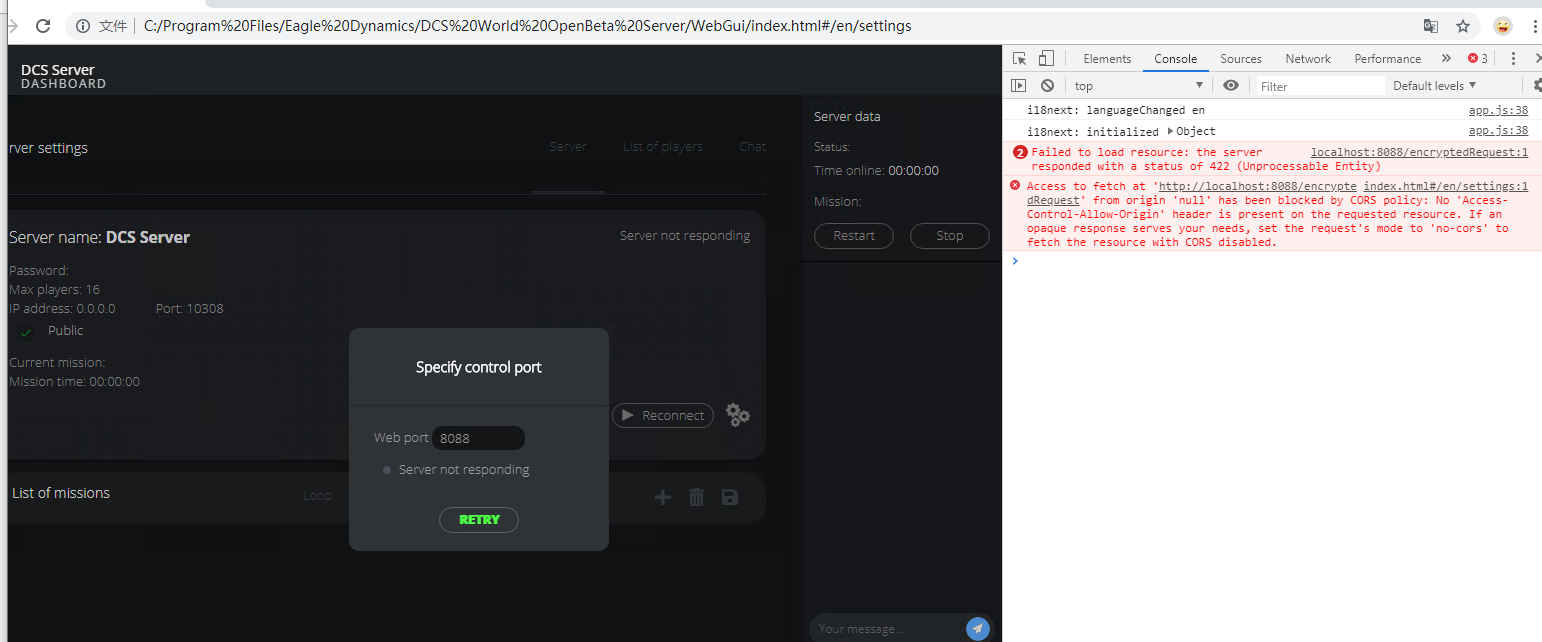Screen dimensions: 1542x642
Task: Click app.js:38 link for languageChanged
Action: [1498, 110]
